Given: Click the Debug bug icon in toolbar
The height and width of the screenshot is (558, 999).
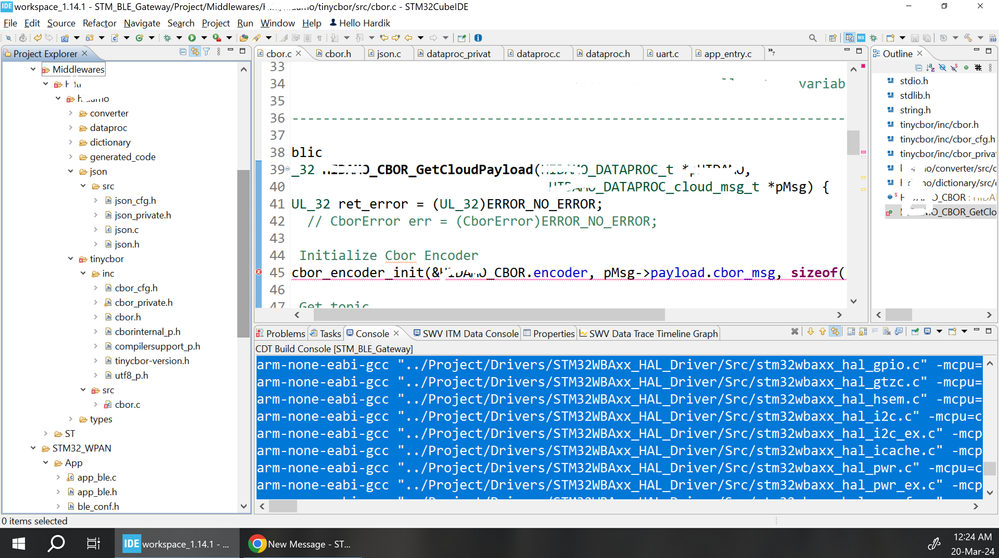Looking at the screenshot, I should [167, 38].
